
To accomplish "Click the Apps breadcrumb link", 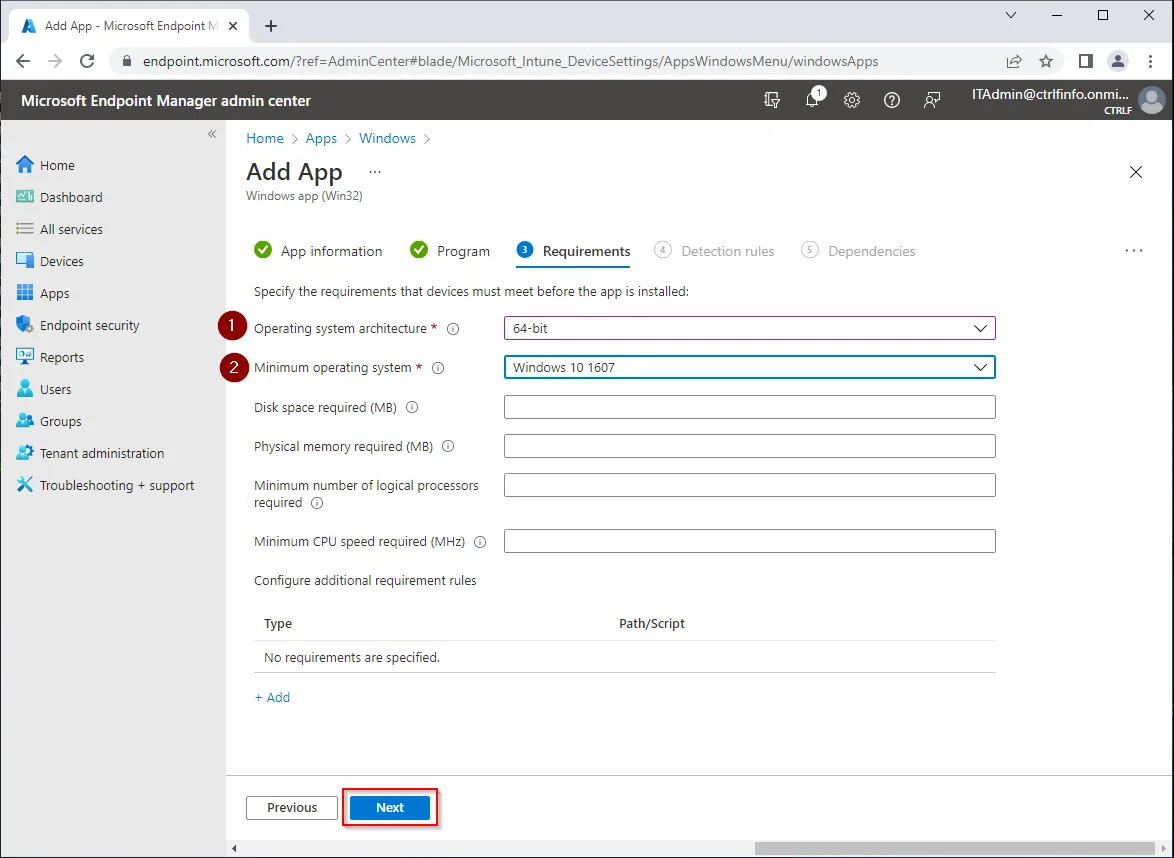I will click(321, 139).
